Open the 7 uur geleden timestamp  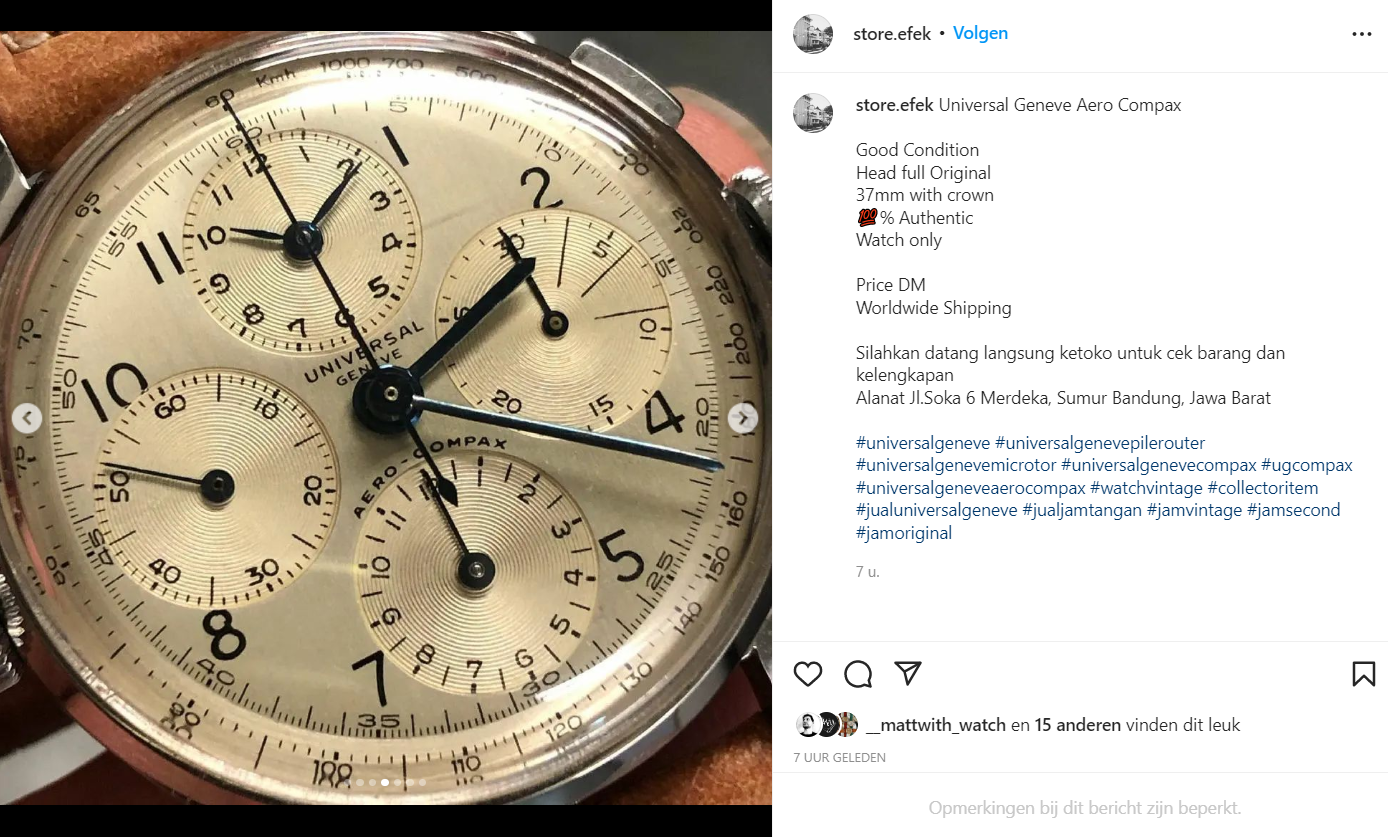[840, 758]
